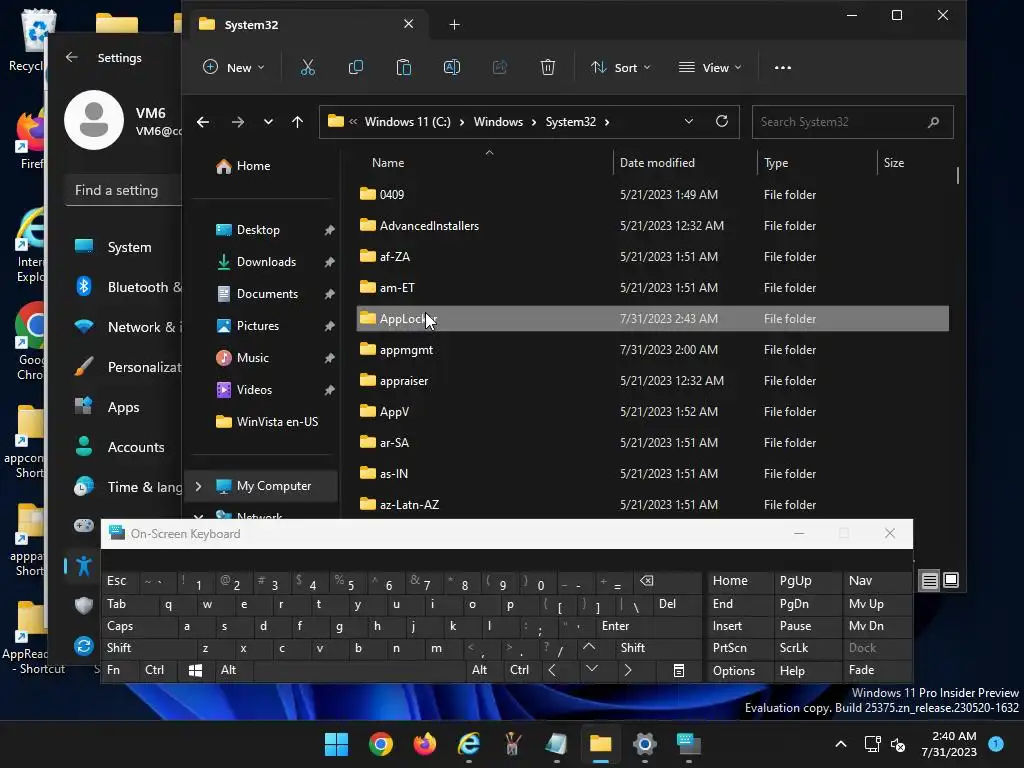Select the appmgmt folder row
The width and height of the screenshot is (1024, 768).
click(653, 349)
